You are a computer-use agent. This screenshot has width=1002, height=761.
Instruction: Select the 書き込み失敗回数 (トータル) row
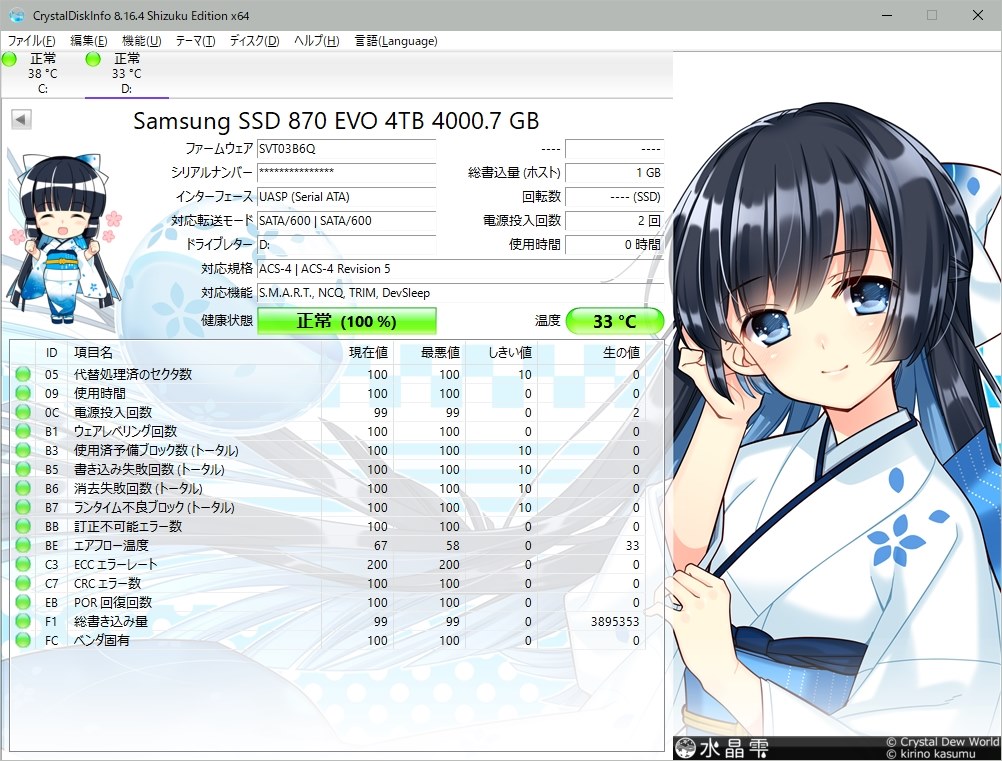[x=327, y=469]
